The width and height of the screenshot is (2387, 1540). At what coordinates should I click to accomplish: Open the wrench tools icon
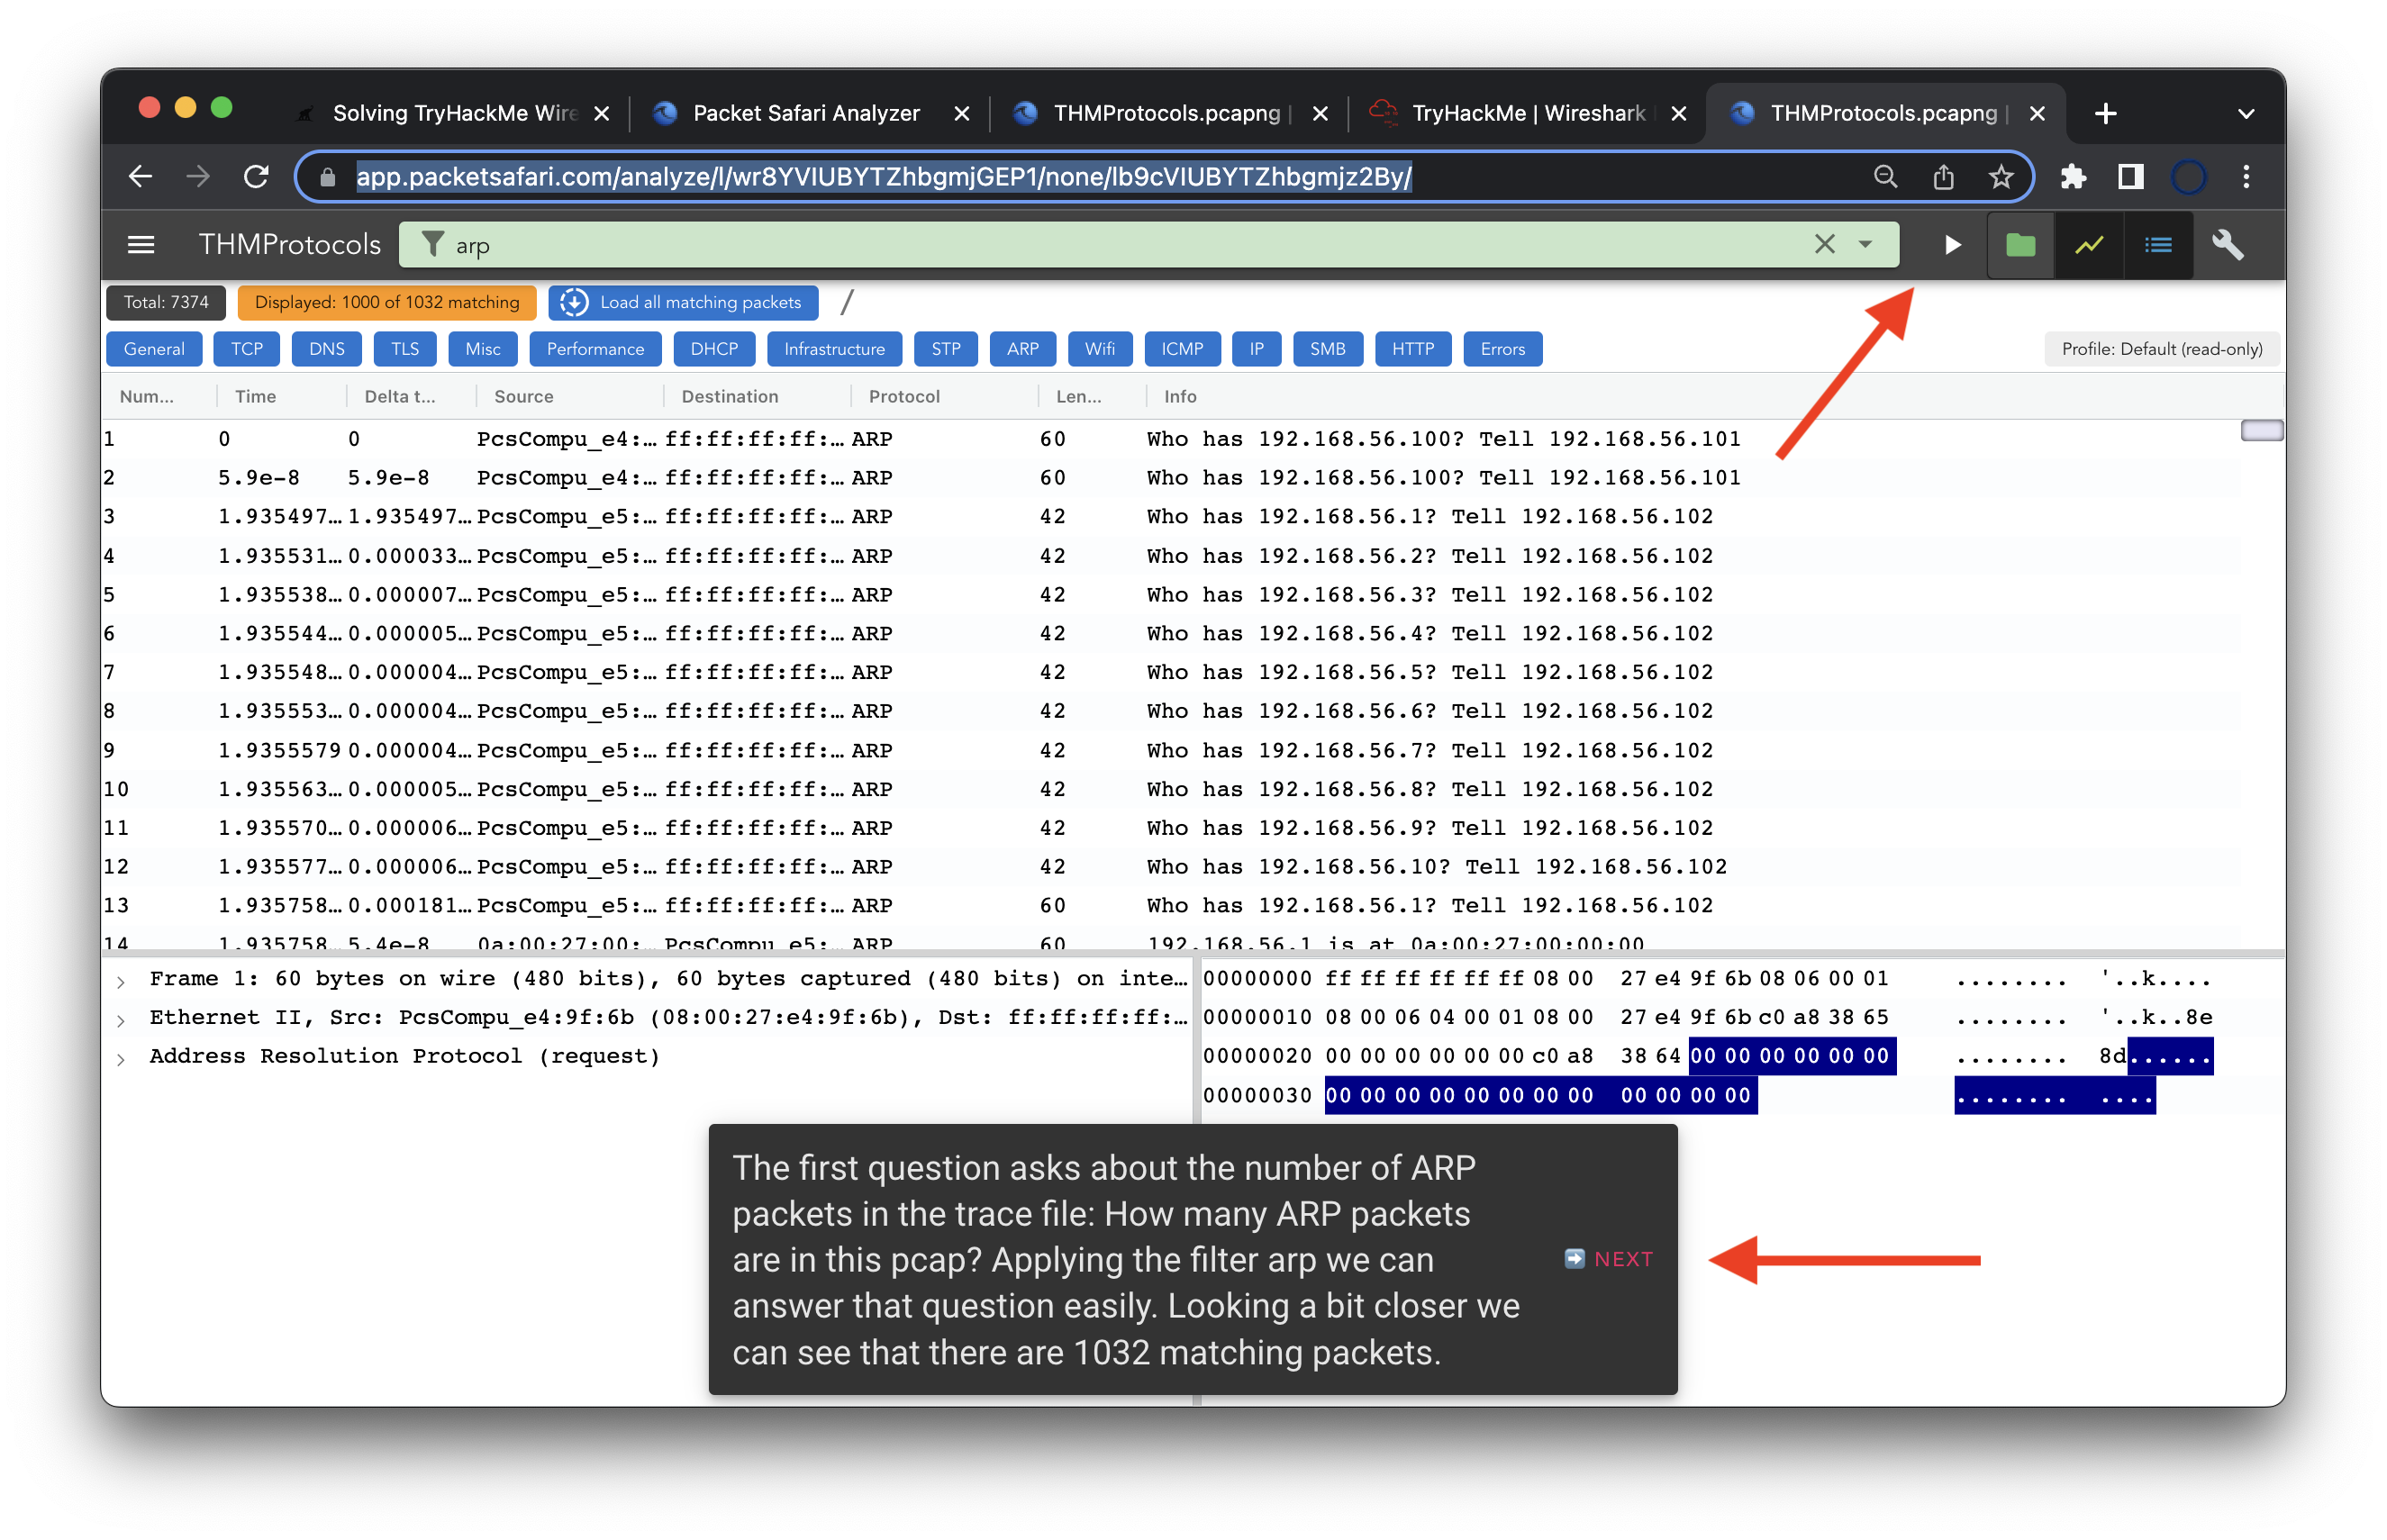(x=2228, y=245)
